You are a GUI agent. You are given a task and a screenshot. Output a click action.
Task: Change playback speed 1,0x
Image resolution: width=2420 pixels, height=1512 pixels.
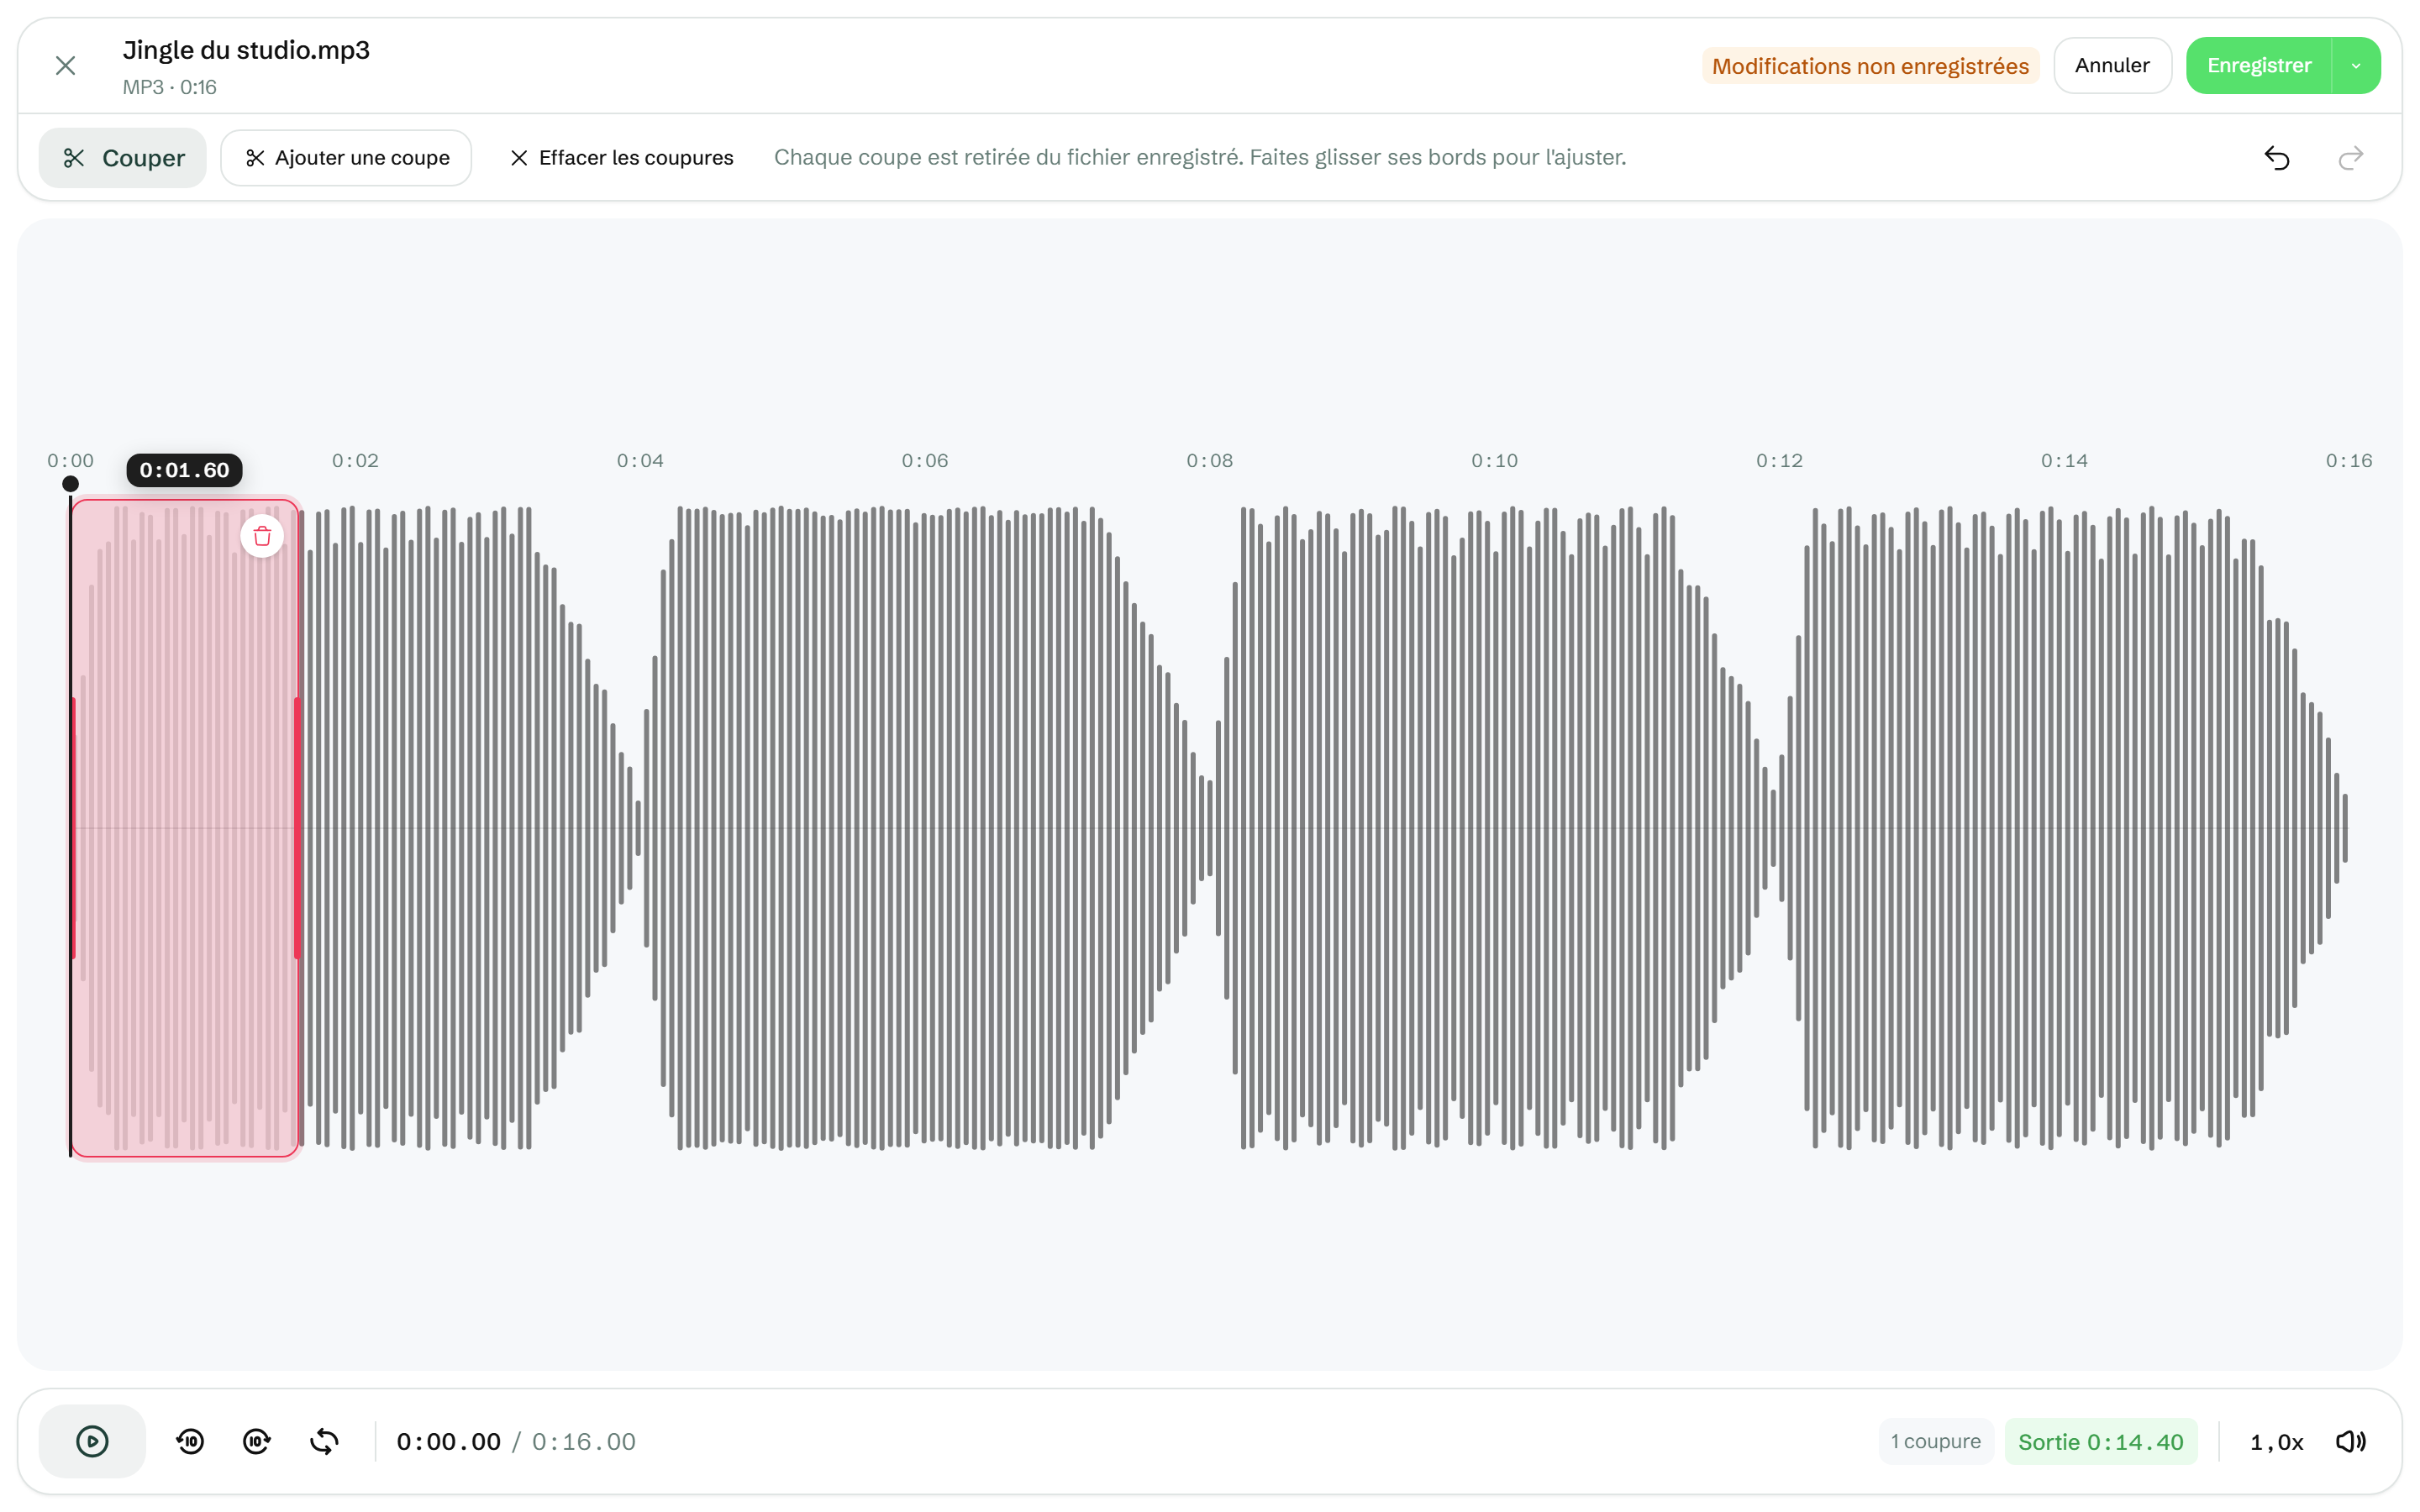coord(2276,1442)
